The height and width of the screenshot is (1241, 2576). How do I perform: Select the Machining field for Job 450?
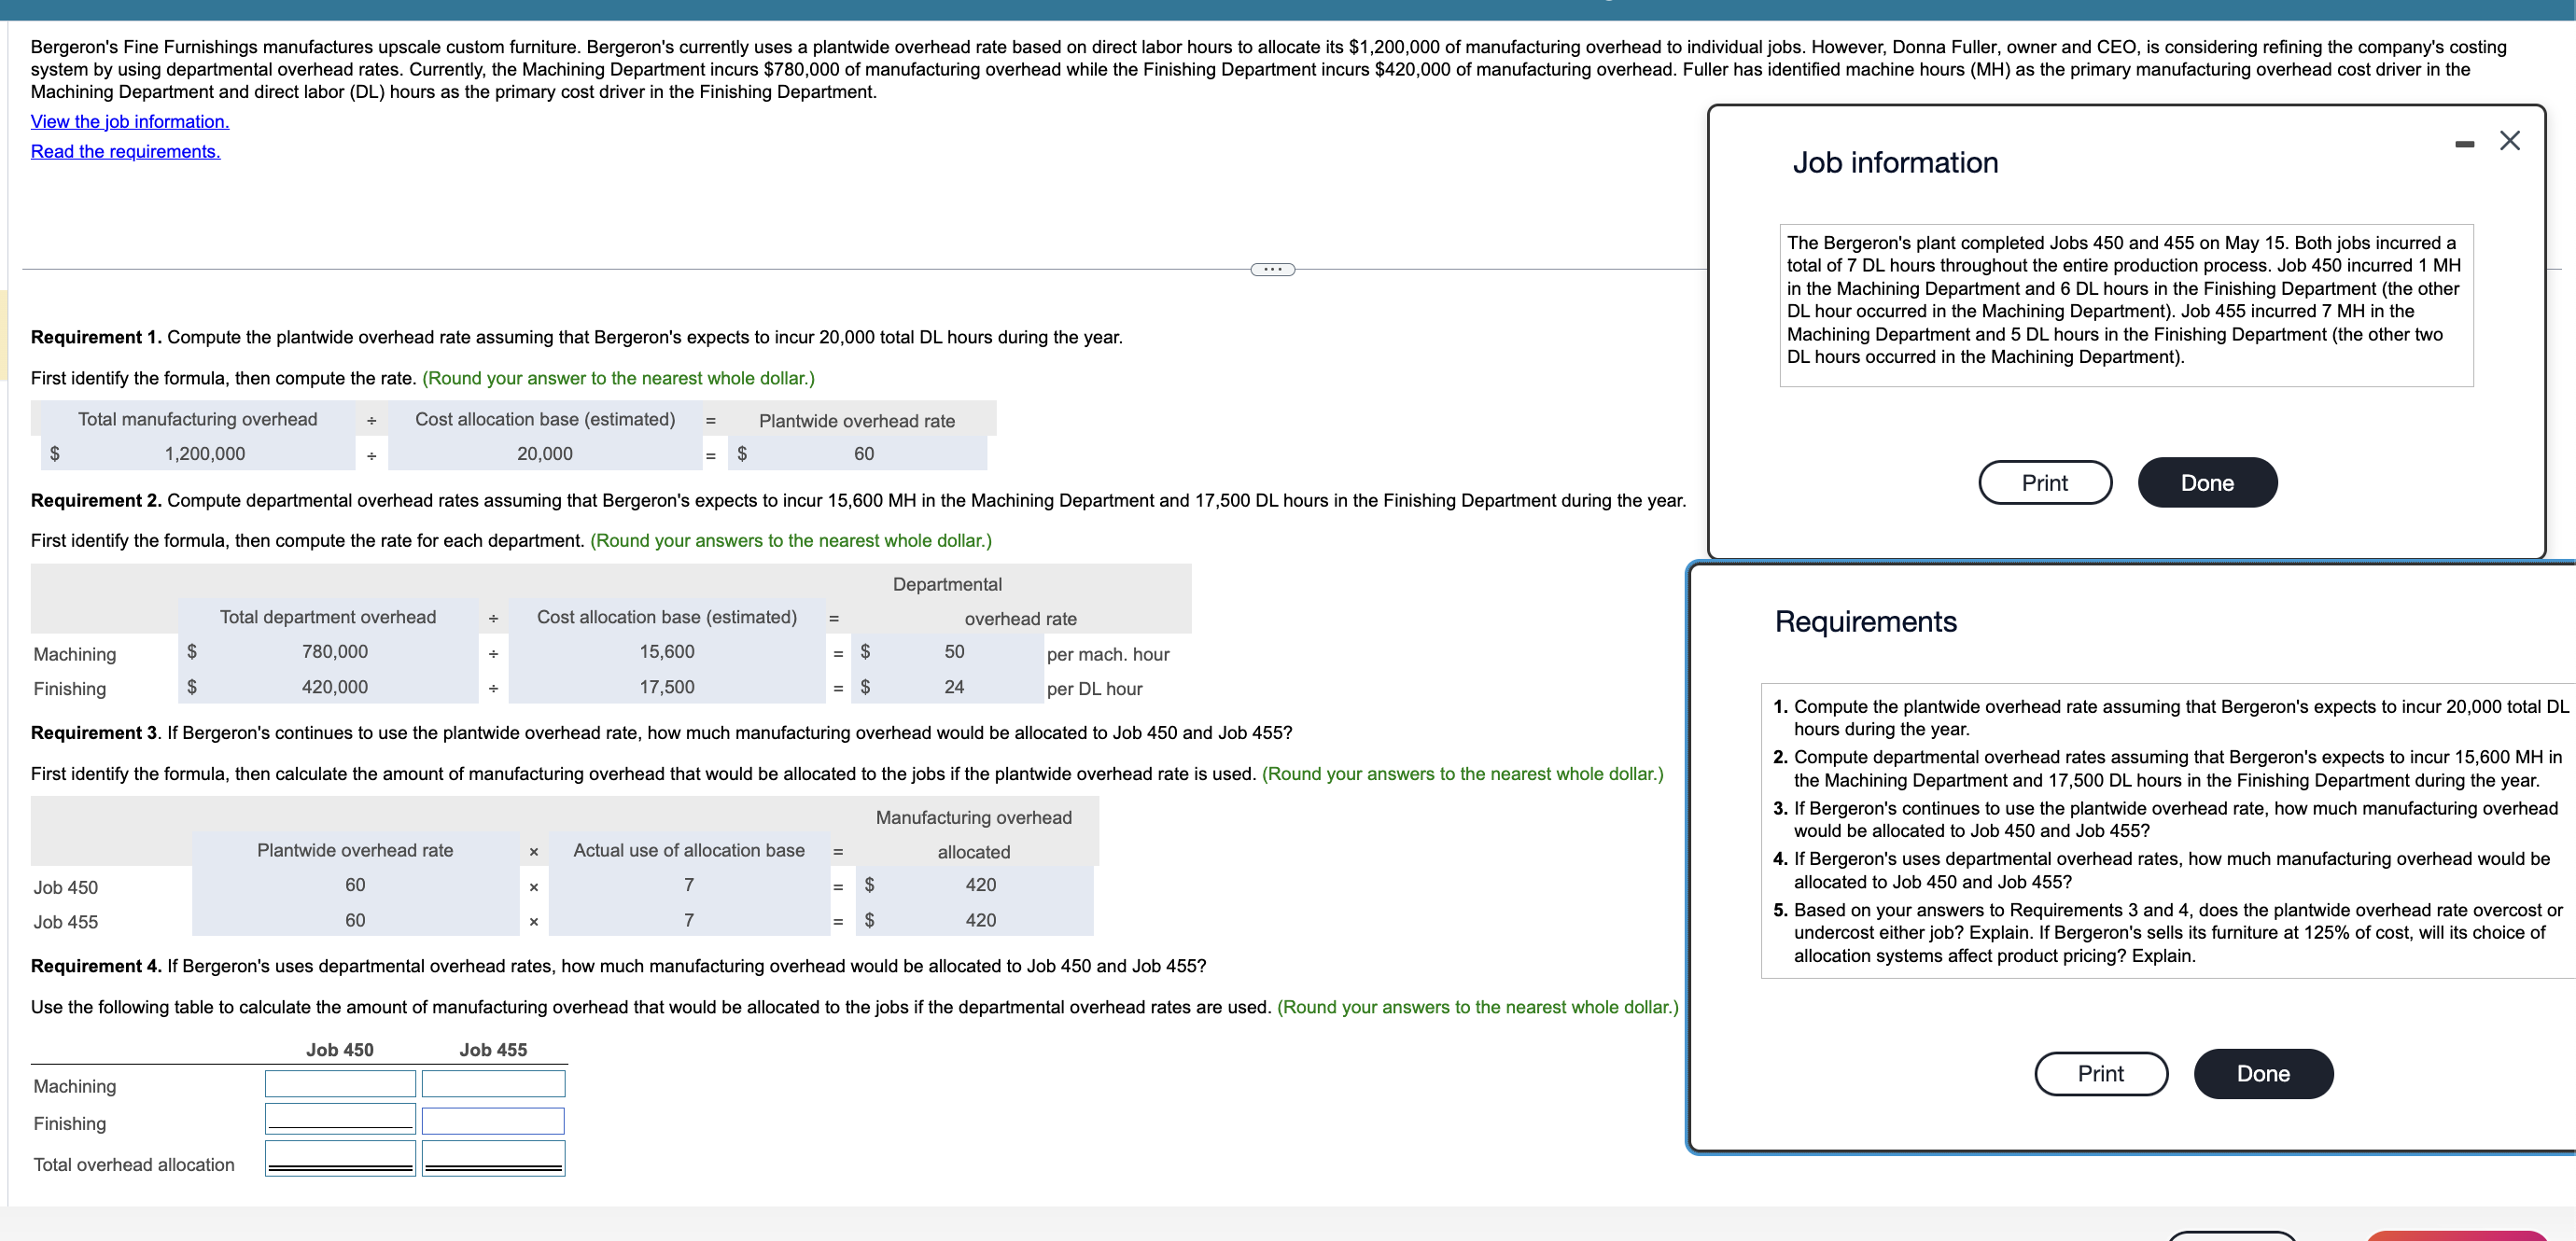click(x=340, y=1084)
